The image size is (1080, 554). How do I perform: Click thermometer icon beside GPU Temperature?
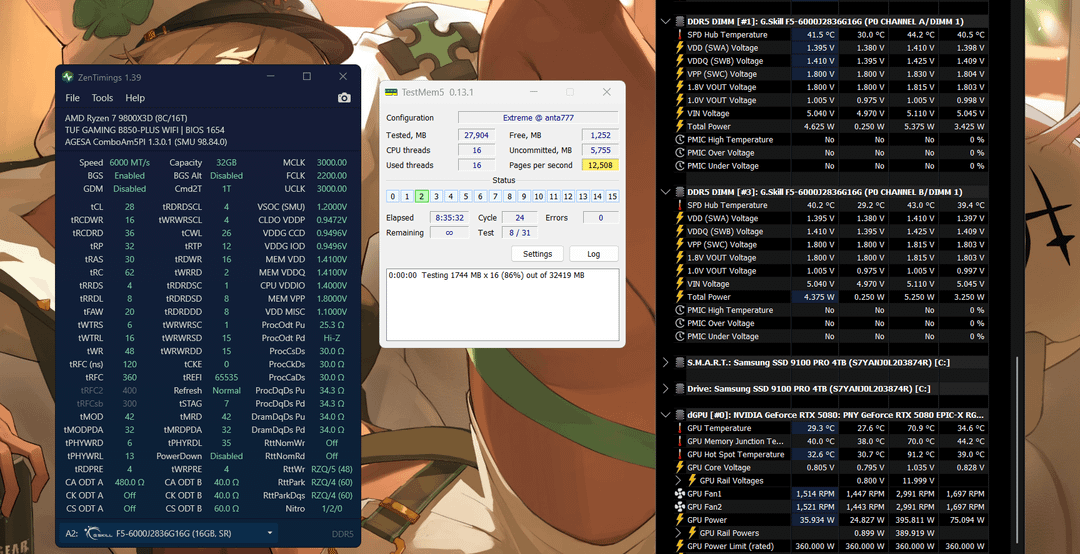click(680, 428)
